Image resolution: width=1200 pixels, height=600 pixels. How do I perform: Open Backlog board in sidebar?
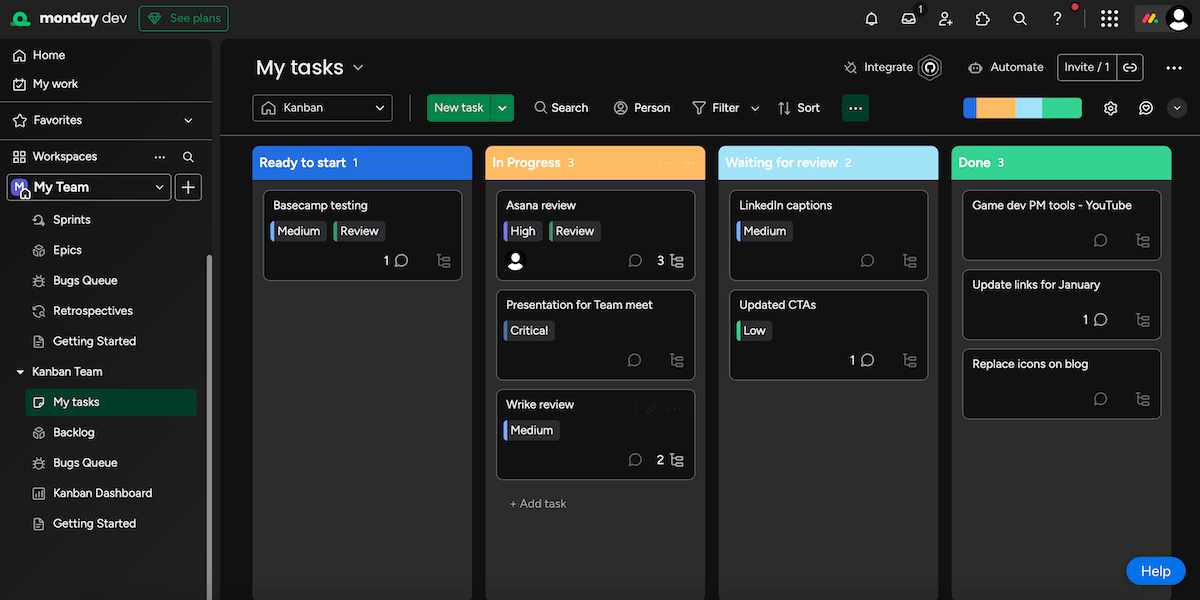pos(74,432)
